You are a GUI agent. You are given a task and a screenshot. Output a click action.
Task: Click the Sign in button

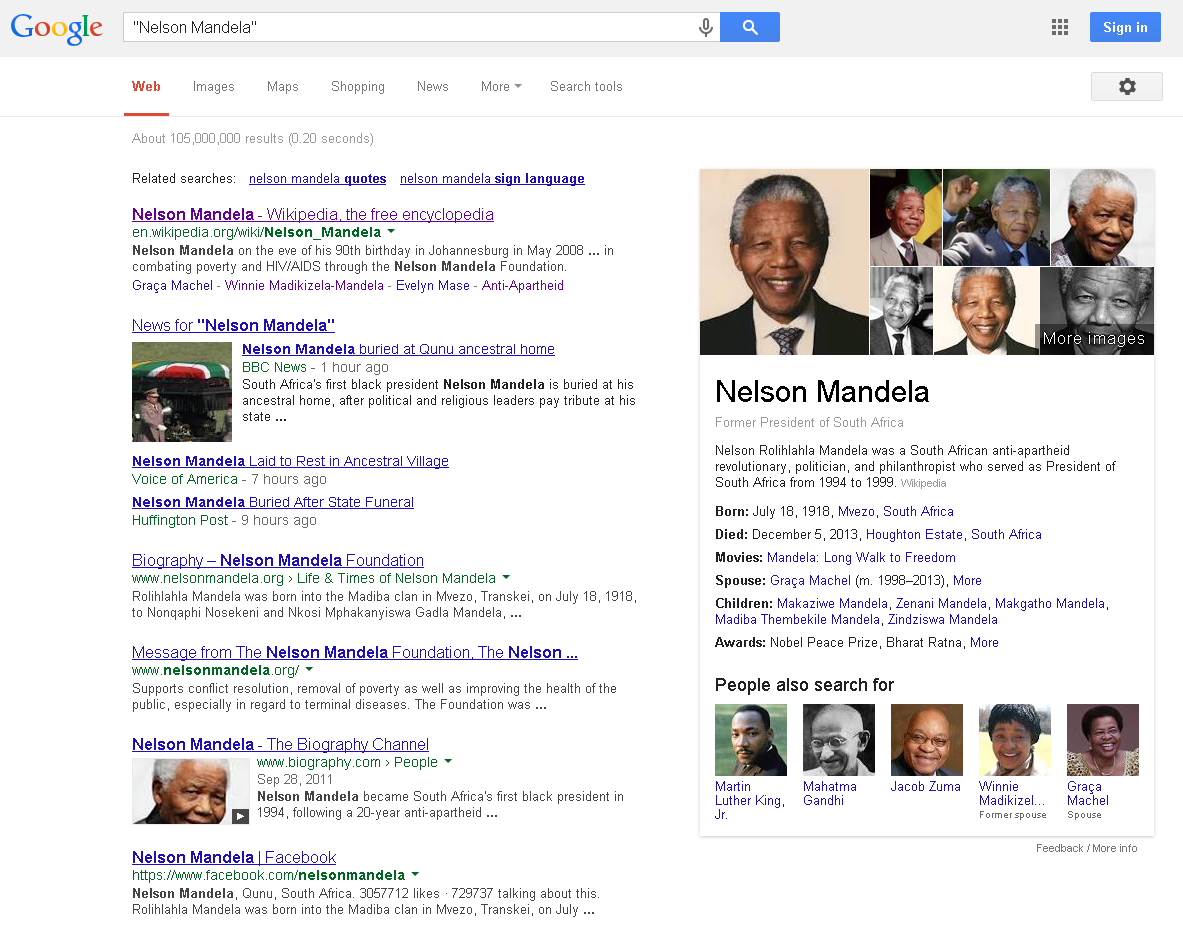click(x=1125, y=27)
